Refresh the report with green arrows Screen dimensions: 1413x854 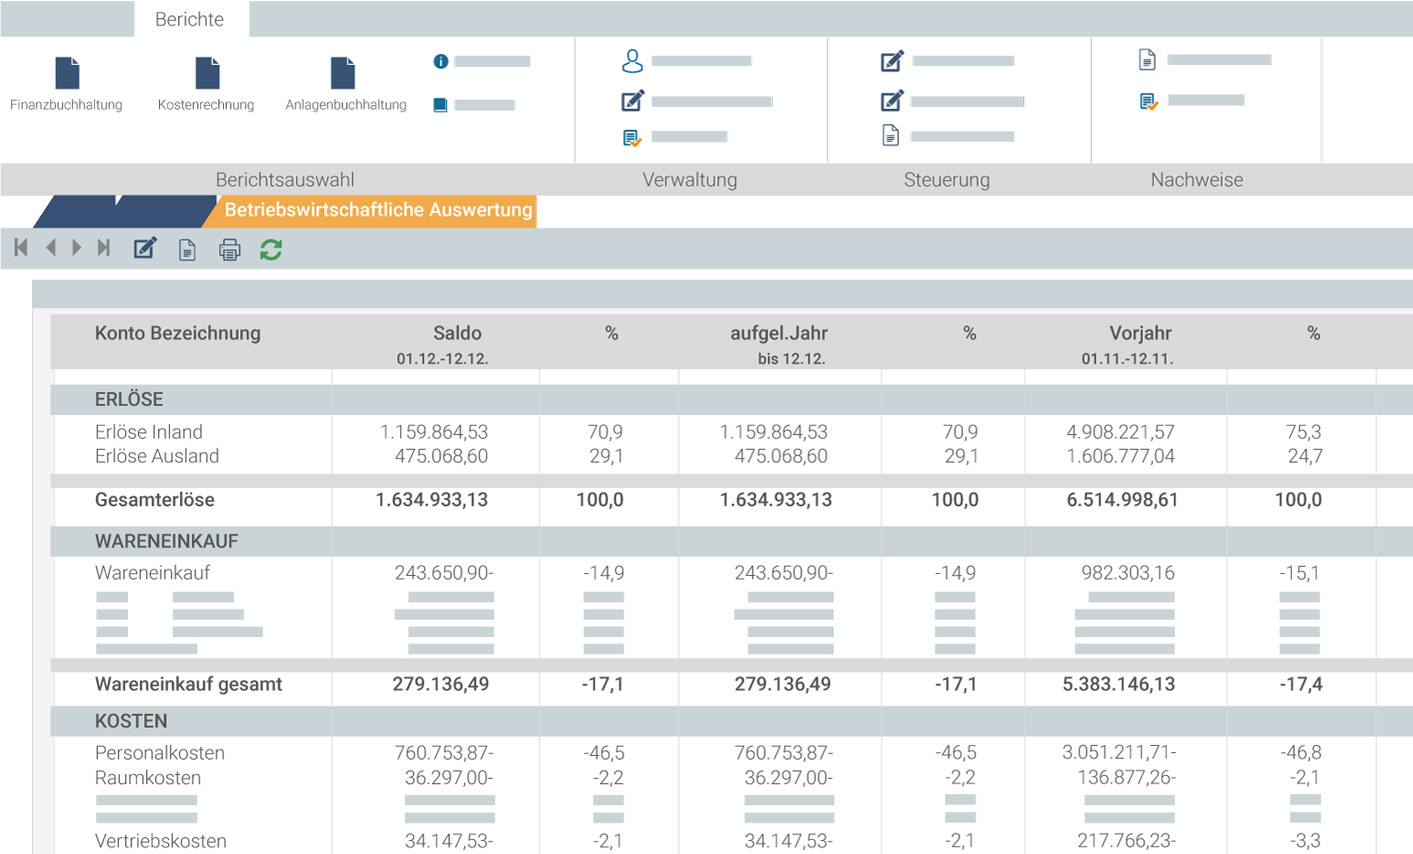coord(271,250)
